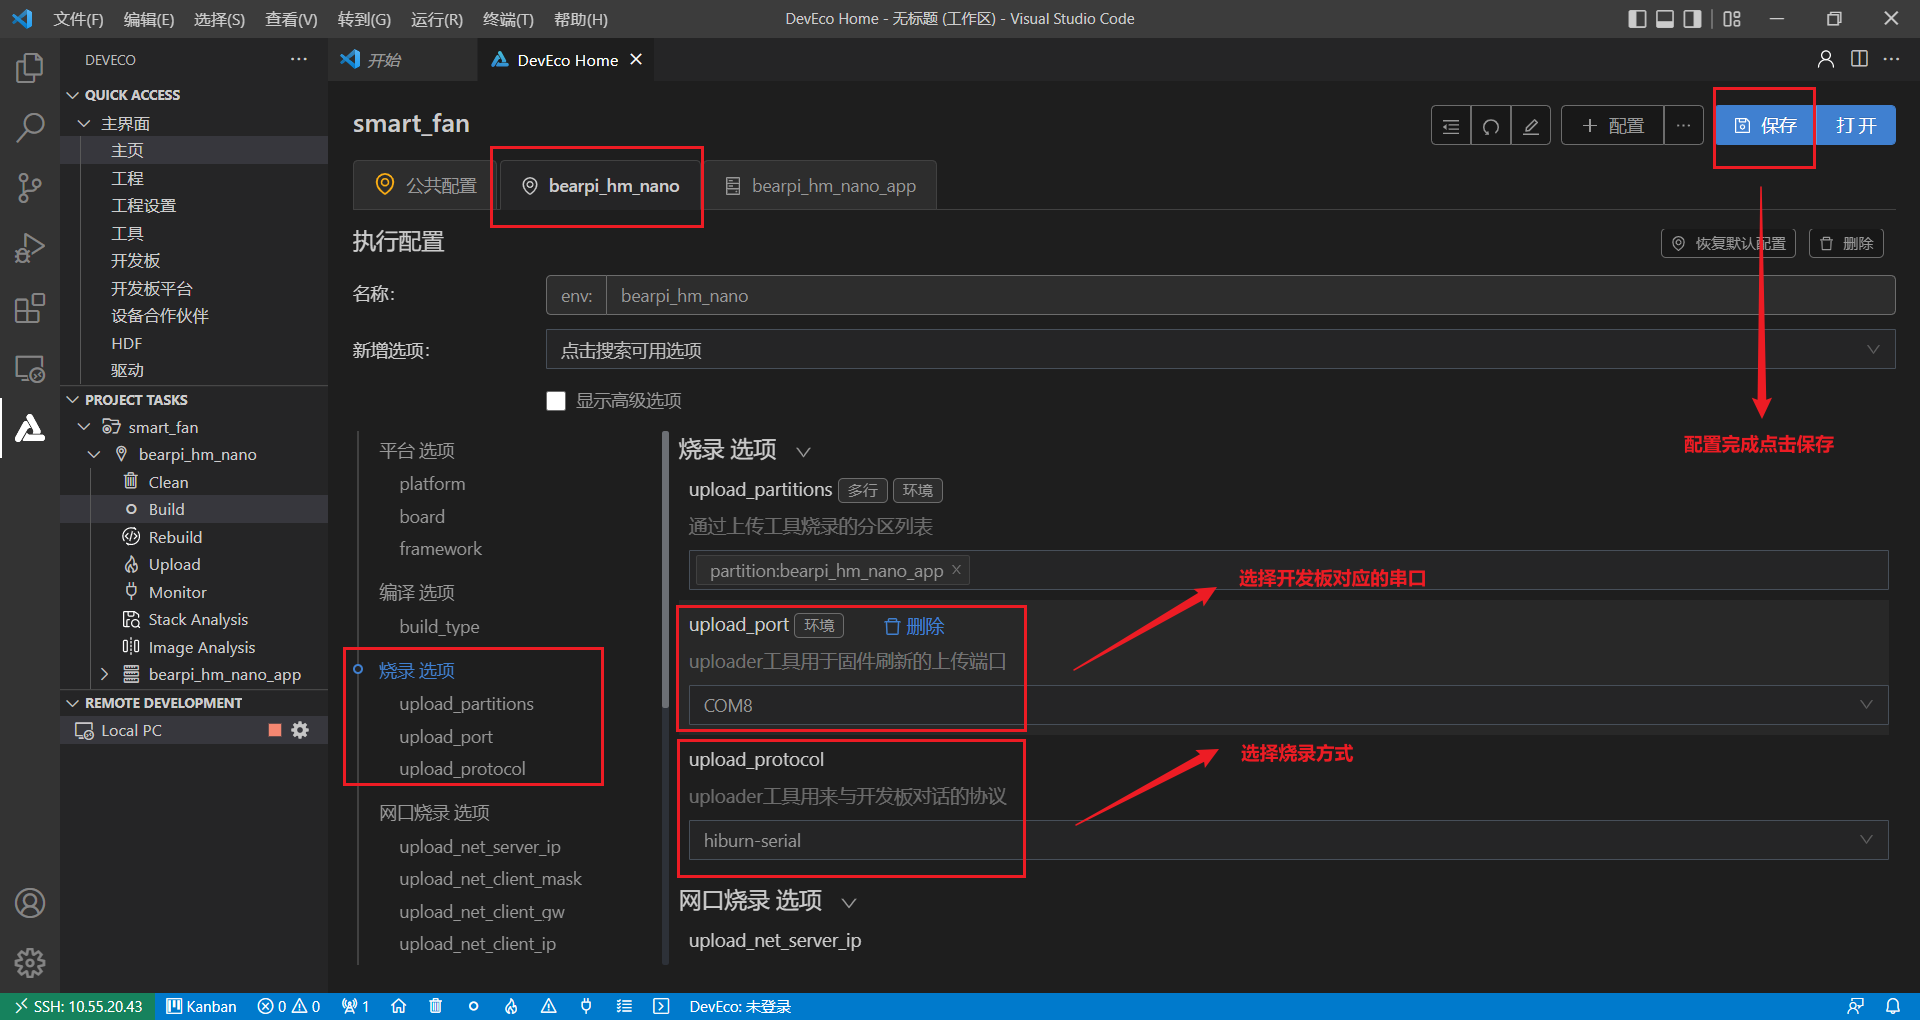Viewport: 1920px width, 1020px height.
Task: Toggle primary side bar visibility in title bar
Action: tap(1637, 19)
